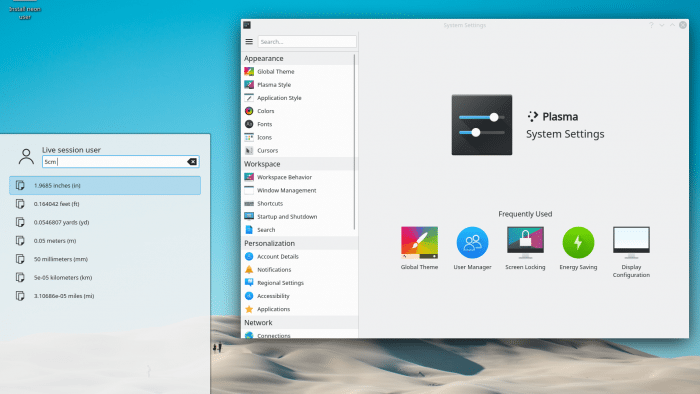Click the System Settings window icon in title bar

click(x=247, y=25)
